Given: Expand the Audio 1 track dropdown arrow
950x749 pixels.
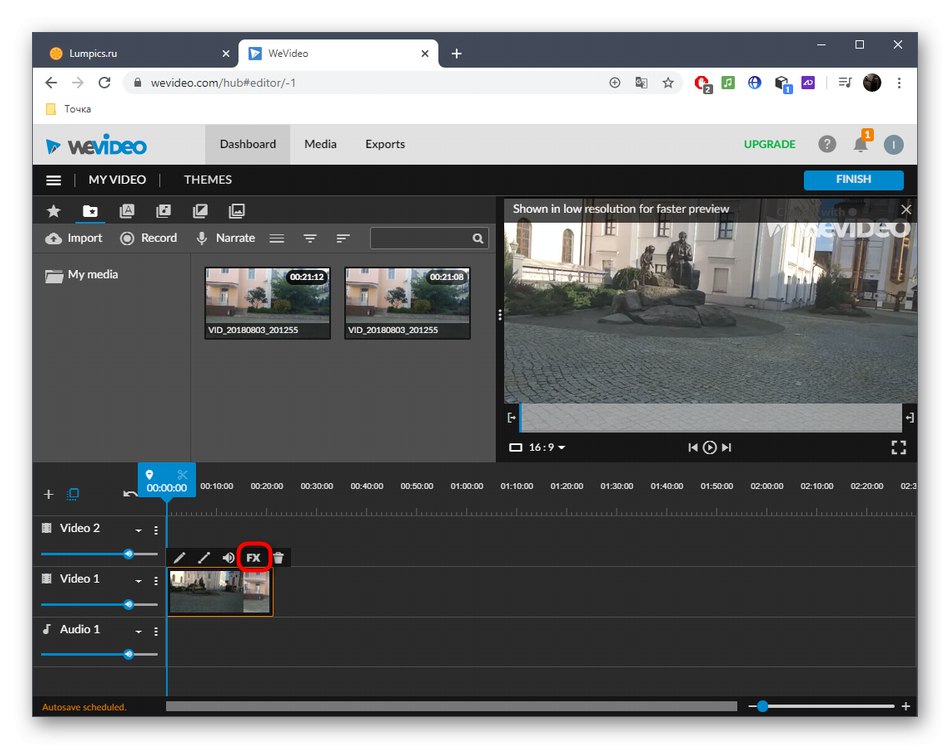Looking at the screenshot, I should tap(139, 631).
